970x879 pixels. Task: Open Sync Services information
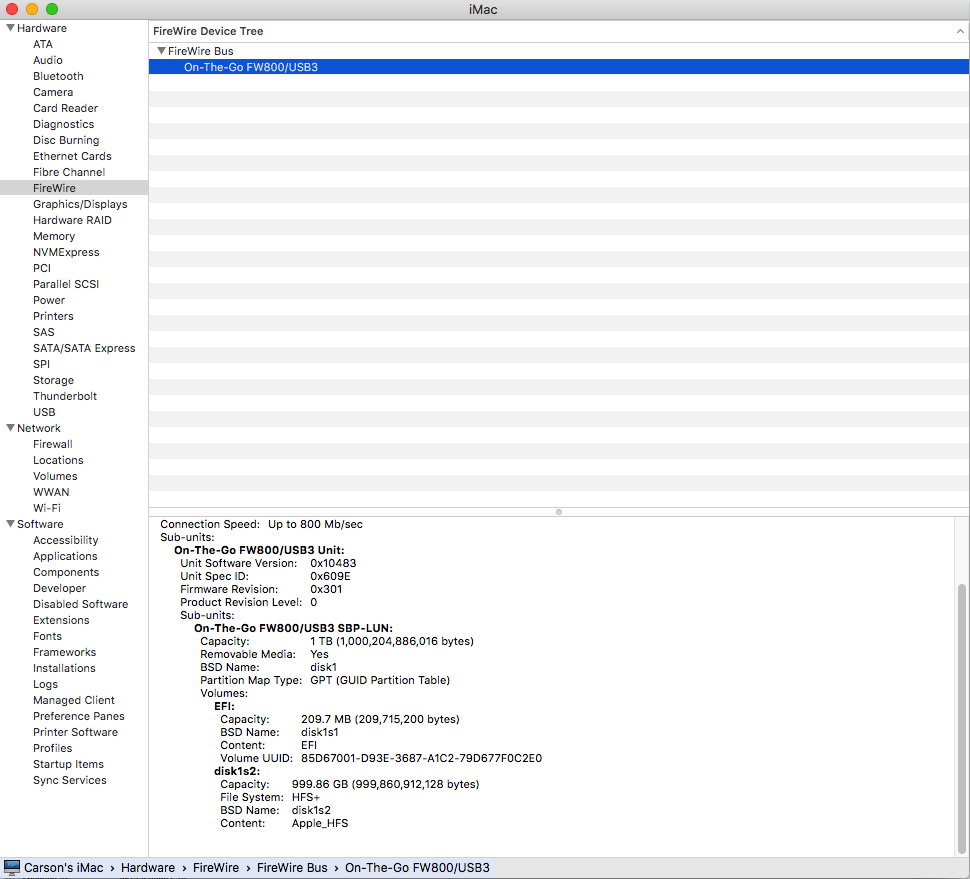point(70,780)
